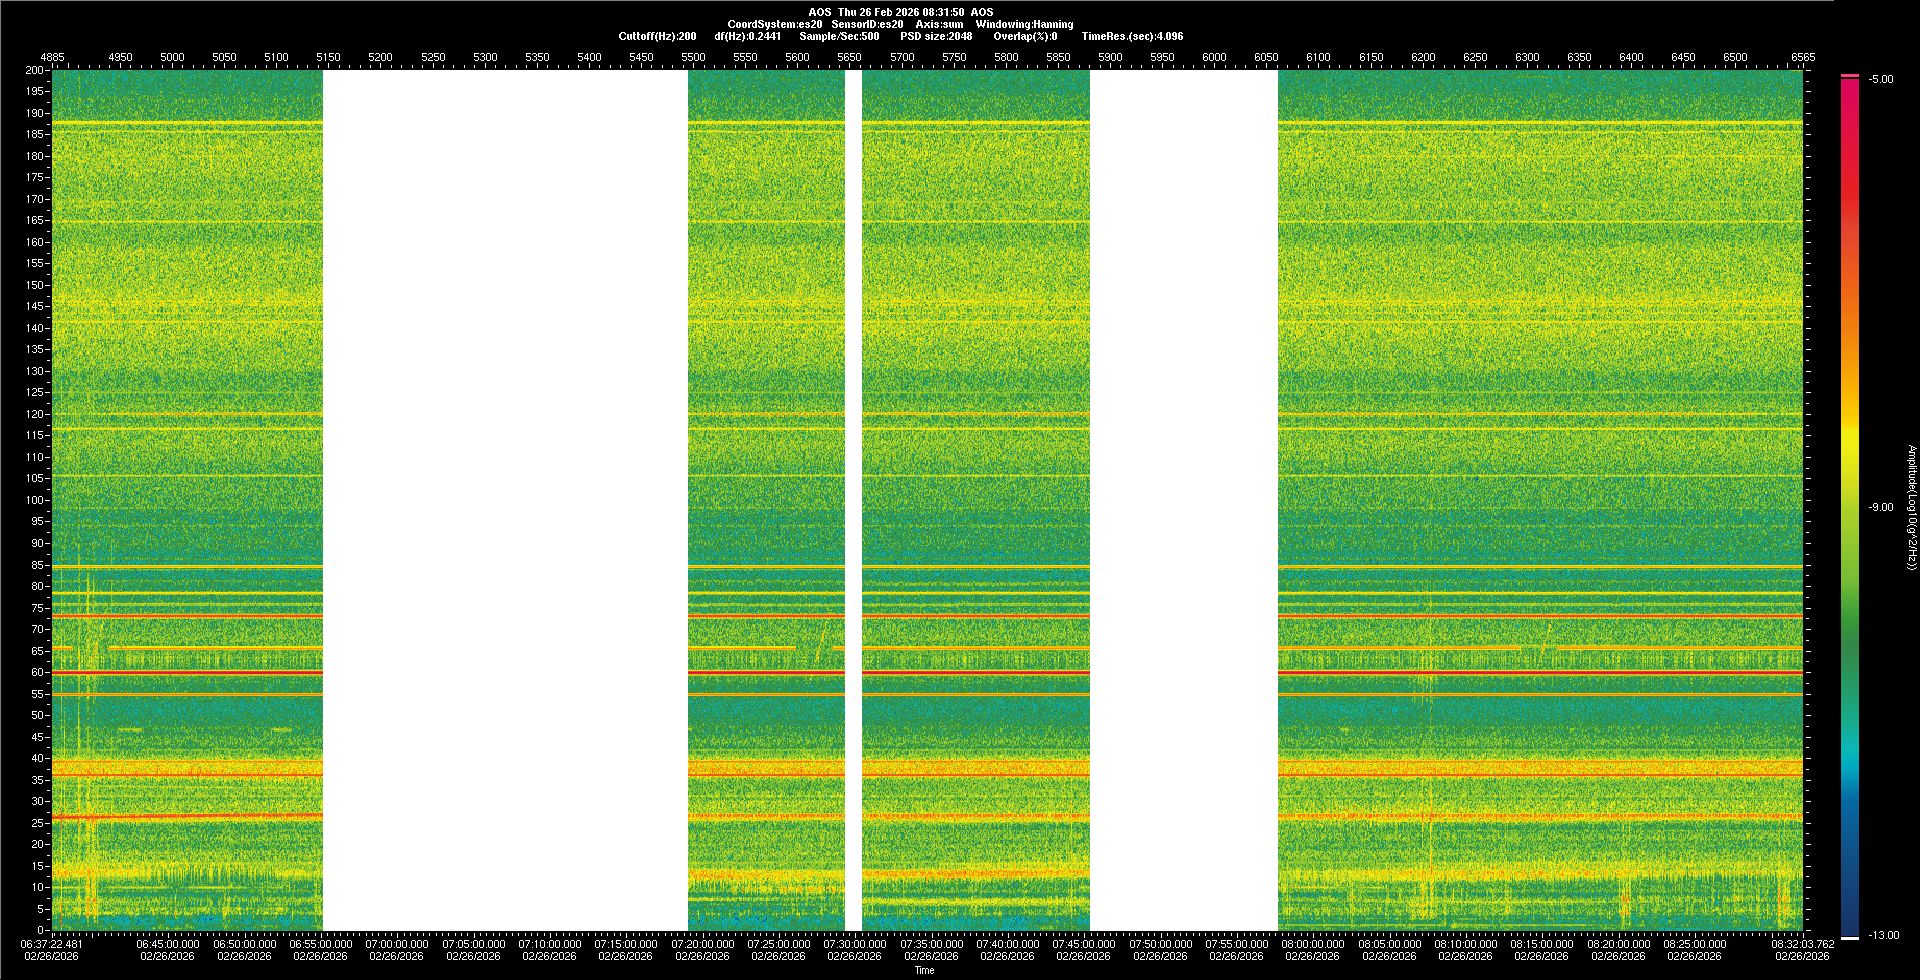Click the -5.00 maximum label on color scale
Screen dimensions: 1920x980
pos(1881,79)
